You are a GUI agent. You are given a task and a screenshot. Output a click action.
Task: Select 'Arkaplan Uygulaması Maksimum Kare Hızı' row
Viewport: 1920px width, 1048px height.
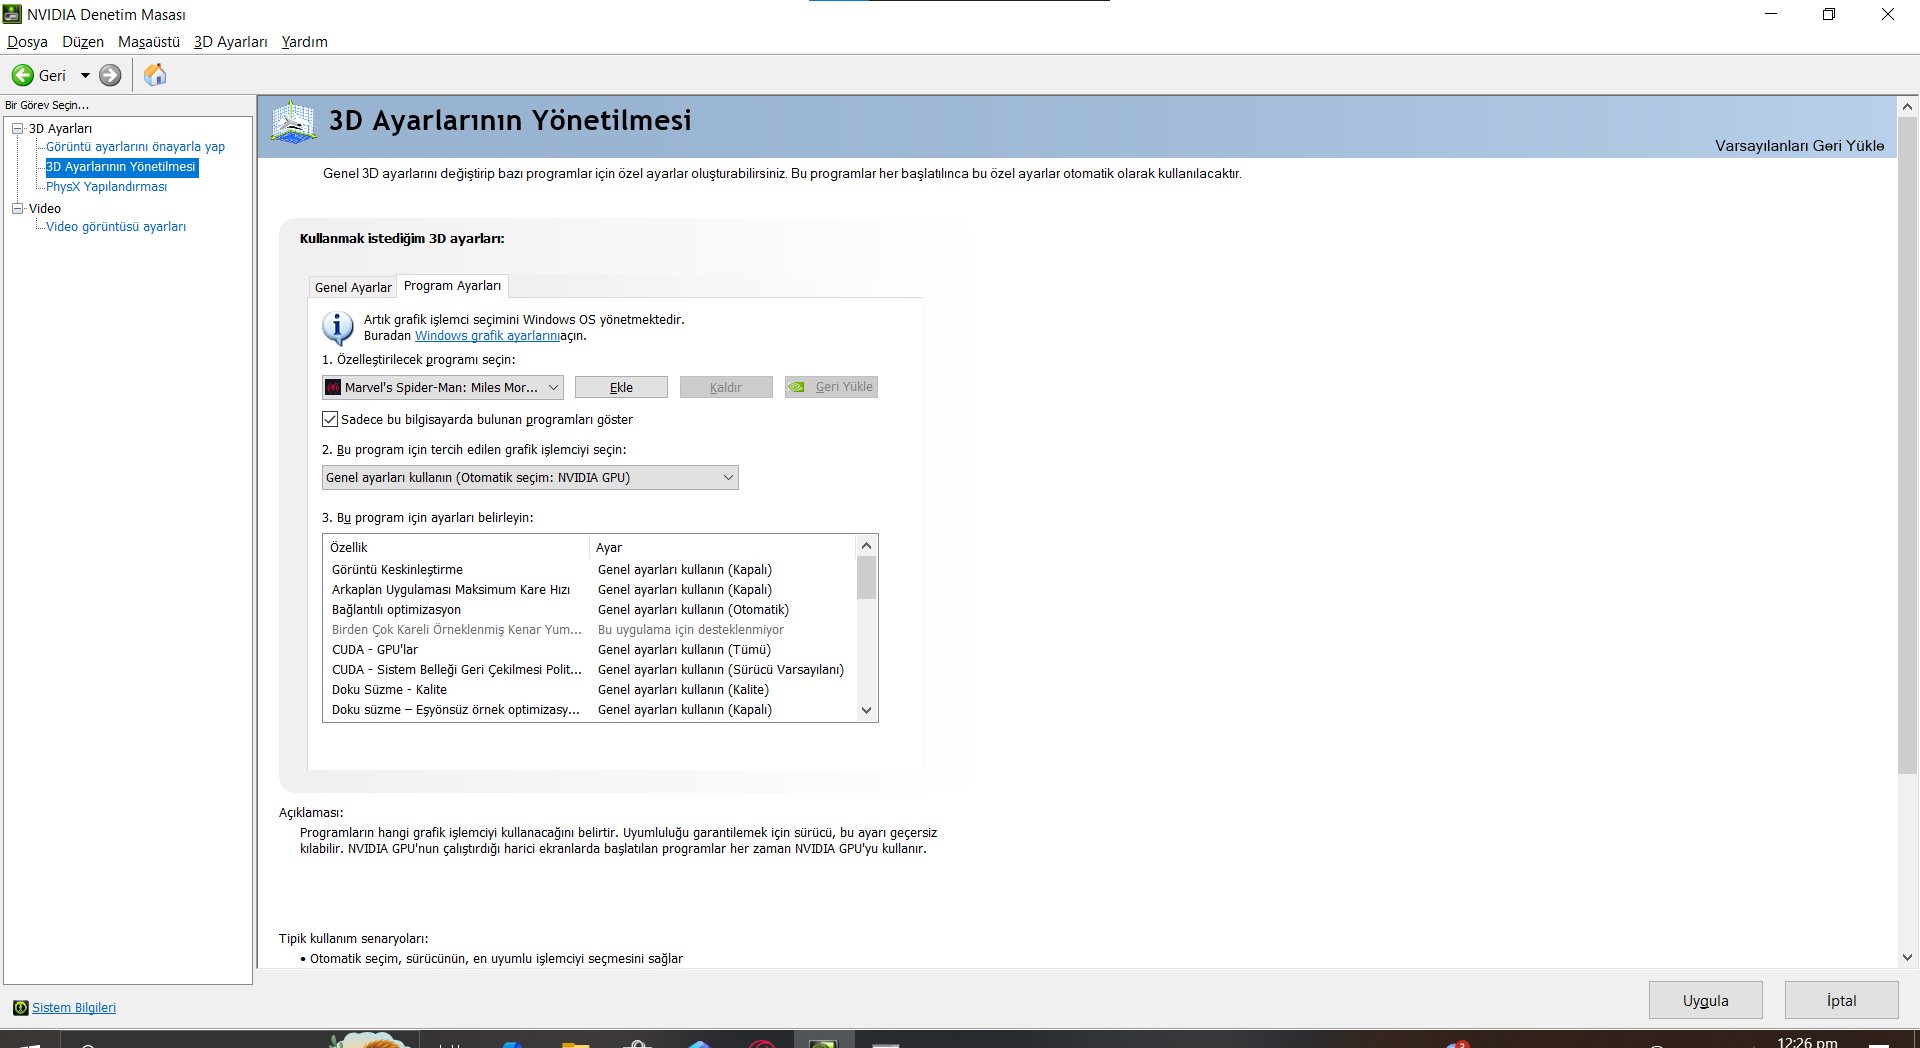(590, 590)
